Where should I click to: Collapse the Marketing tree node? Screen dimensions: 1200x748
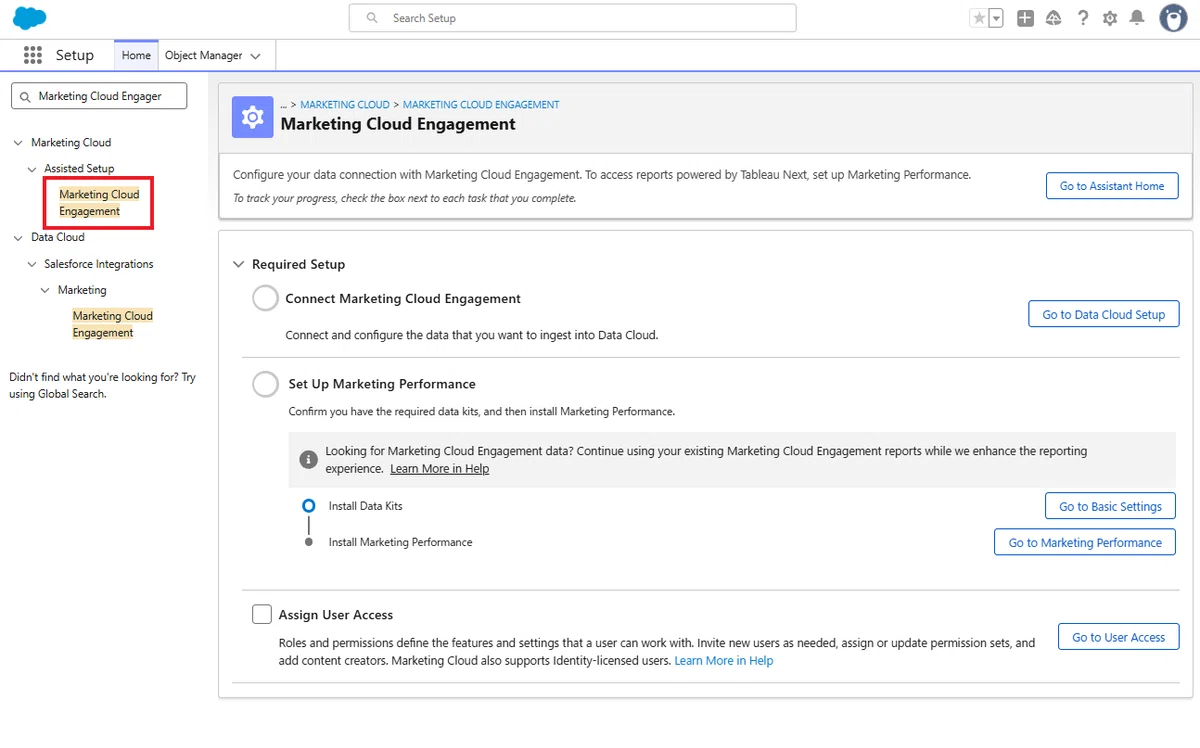point(45,290)
